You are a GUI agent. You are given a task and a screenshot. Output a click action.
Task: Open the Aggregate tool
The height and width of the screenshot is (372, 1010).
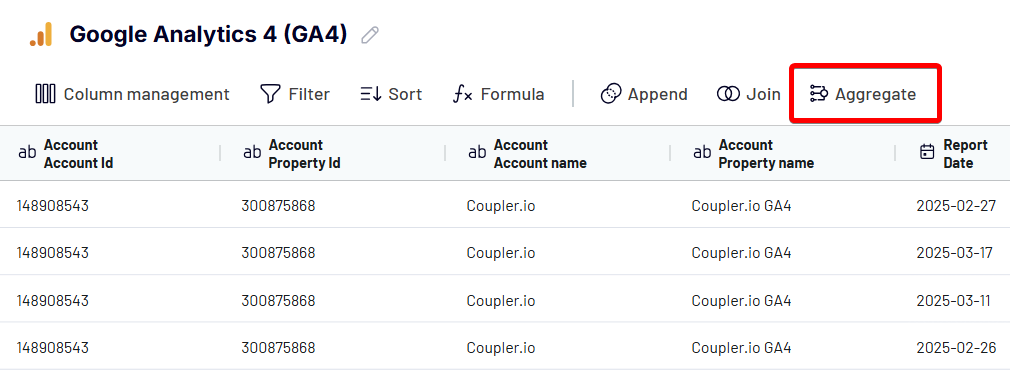(862, 94)
